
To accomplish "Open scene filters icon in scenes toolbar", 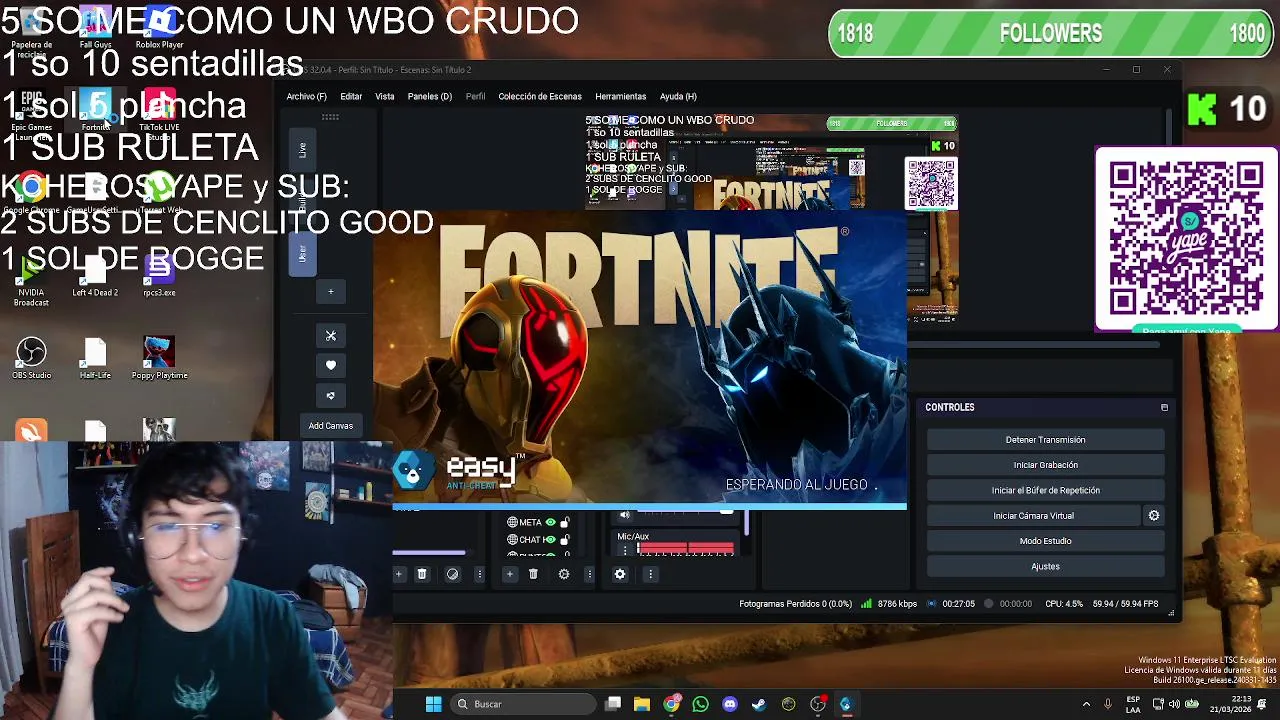I will [452, 574].
